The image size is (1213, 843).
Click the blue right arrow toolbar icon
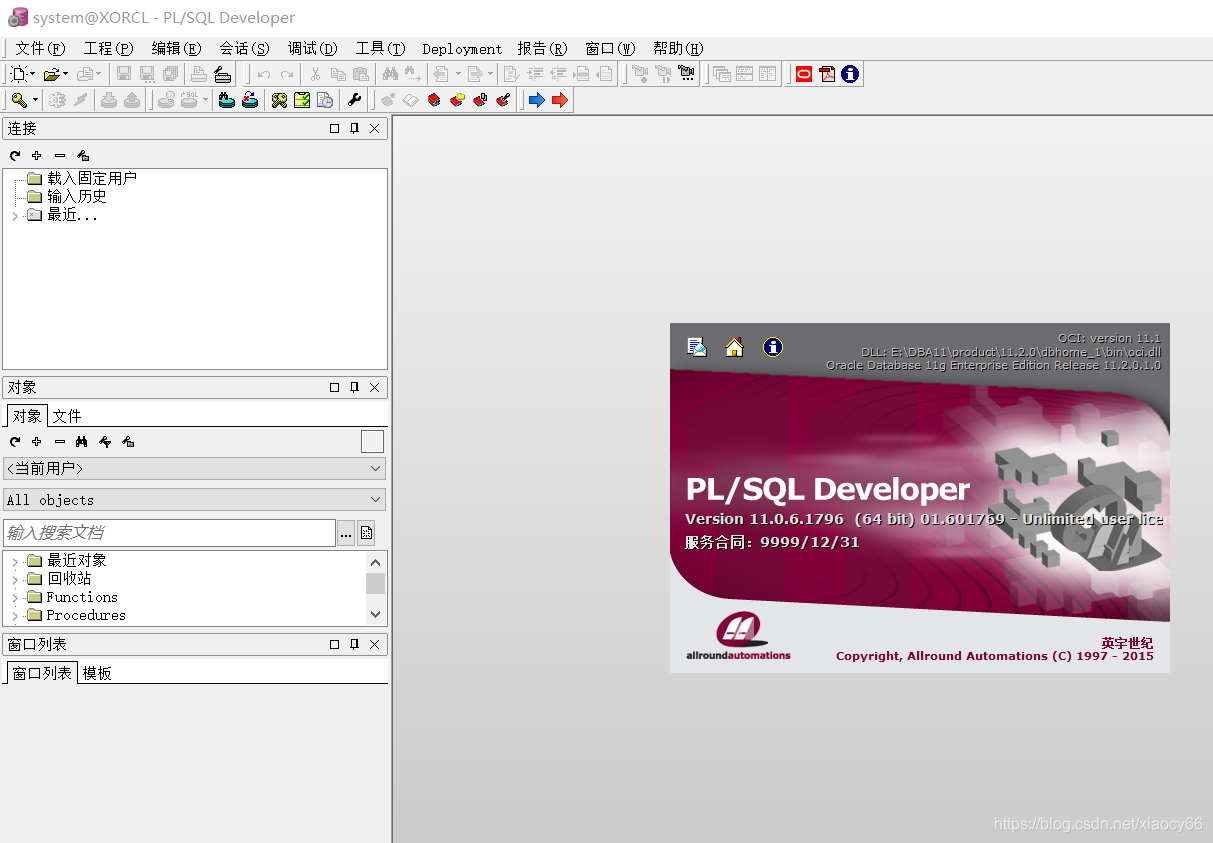536,100
